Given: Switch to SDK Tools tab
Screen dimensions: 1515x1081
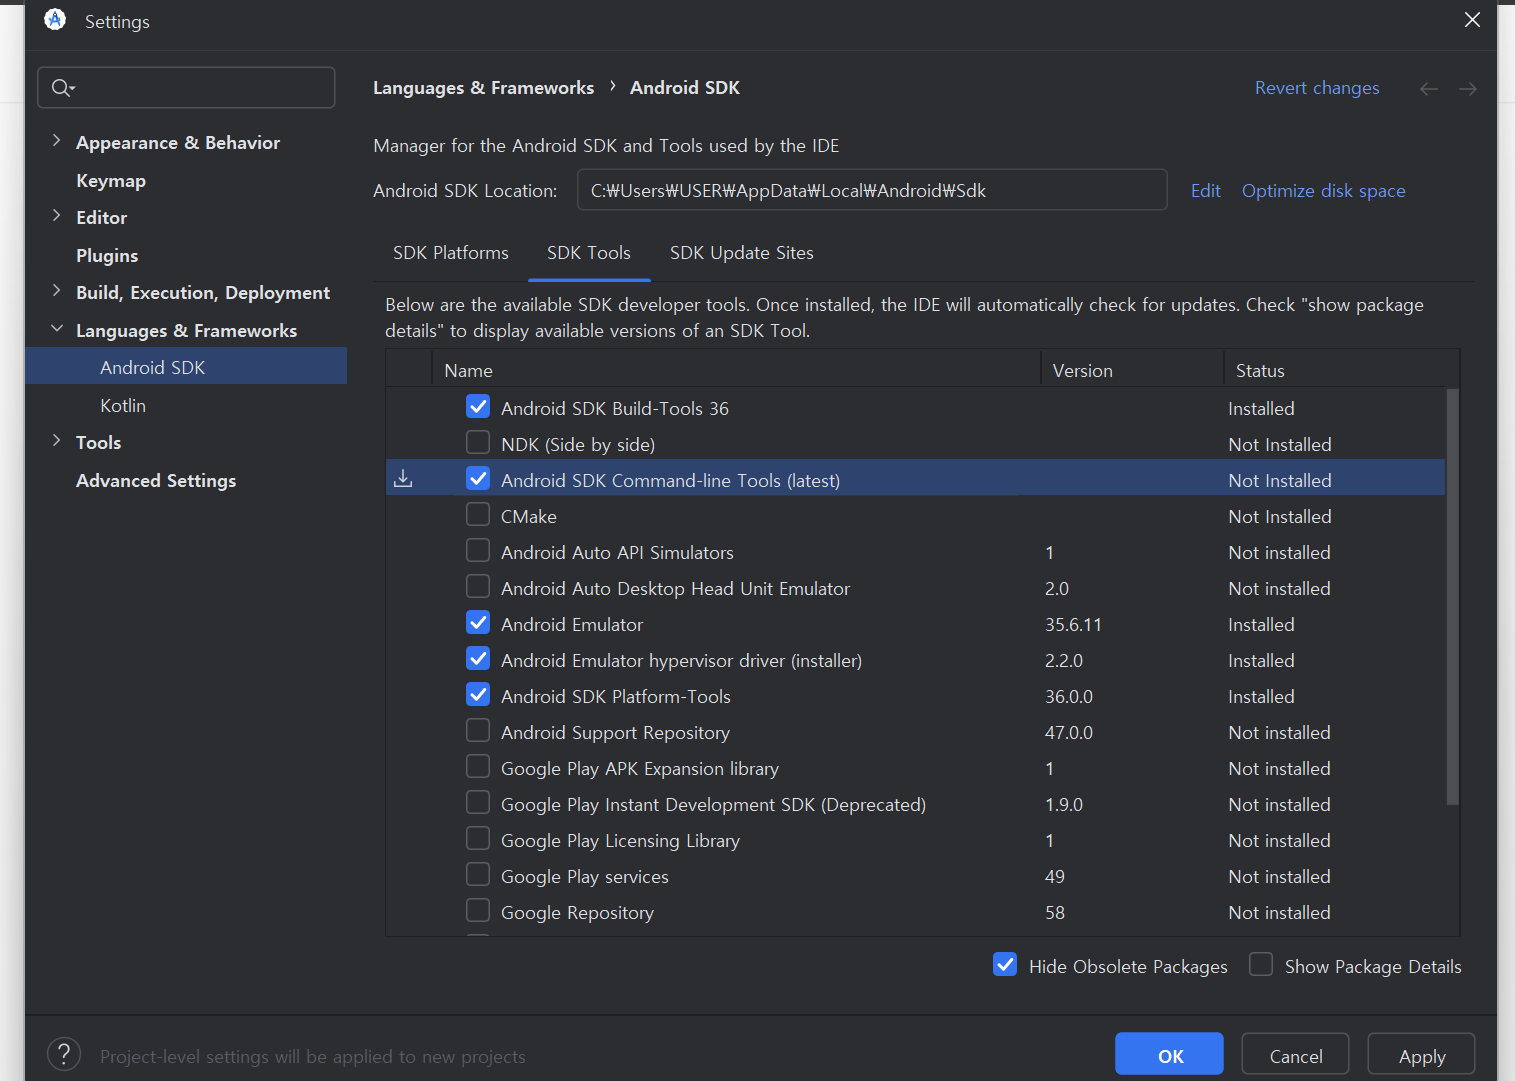Looking at the screenshot, I should 589,253.
